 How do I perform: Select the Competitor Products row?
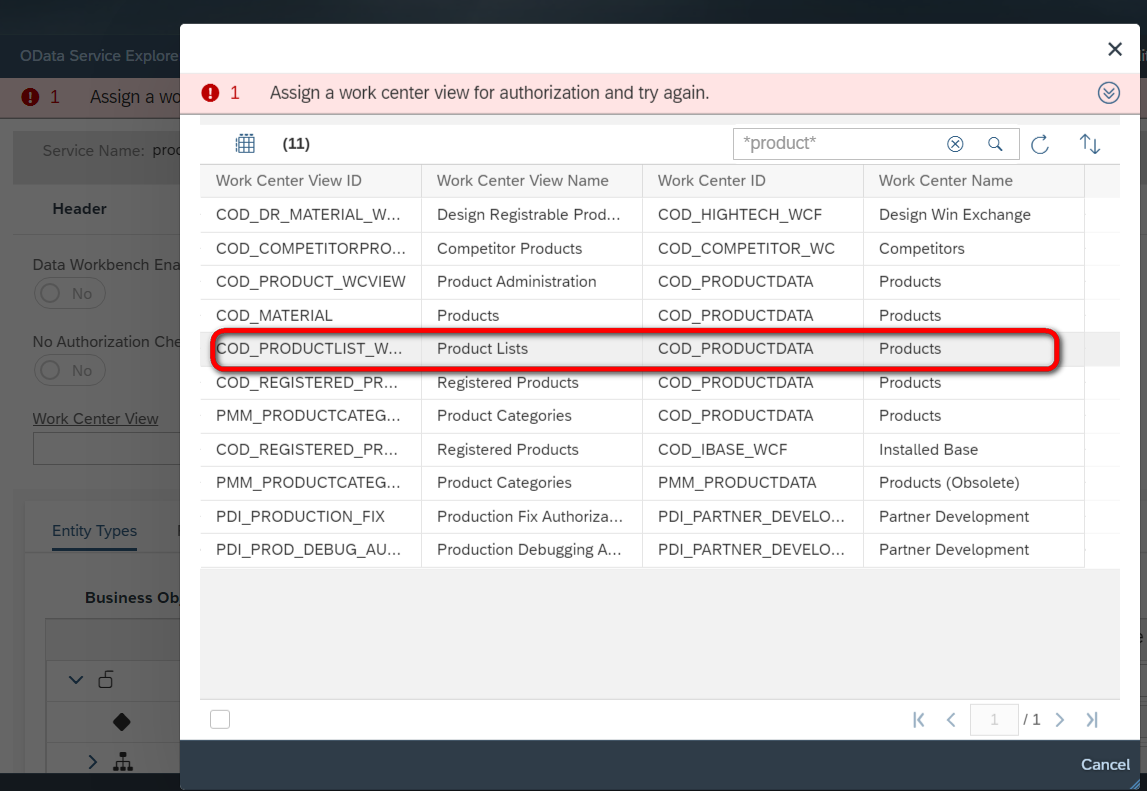[642, 248]
